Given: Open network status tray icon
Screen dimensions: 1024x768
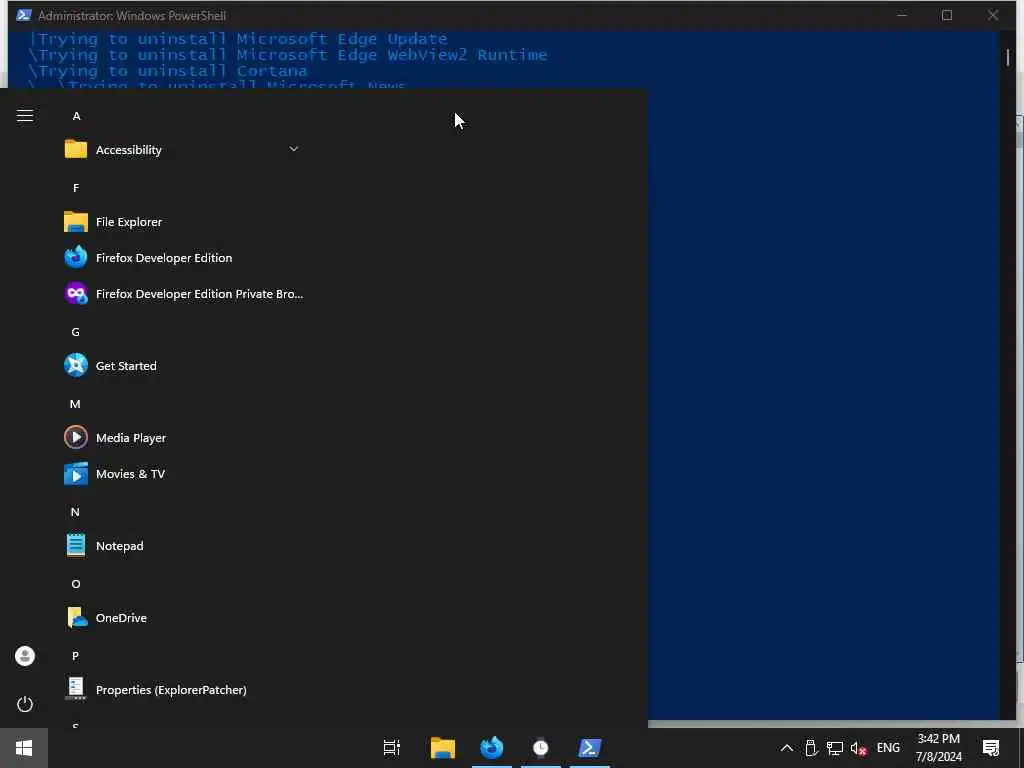Looking at the screenshot, I should coord(835,748).
